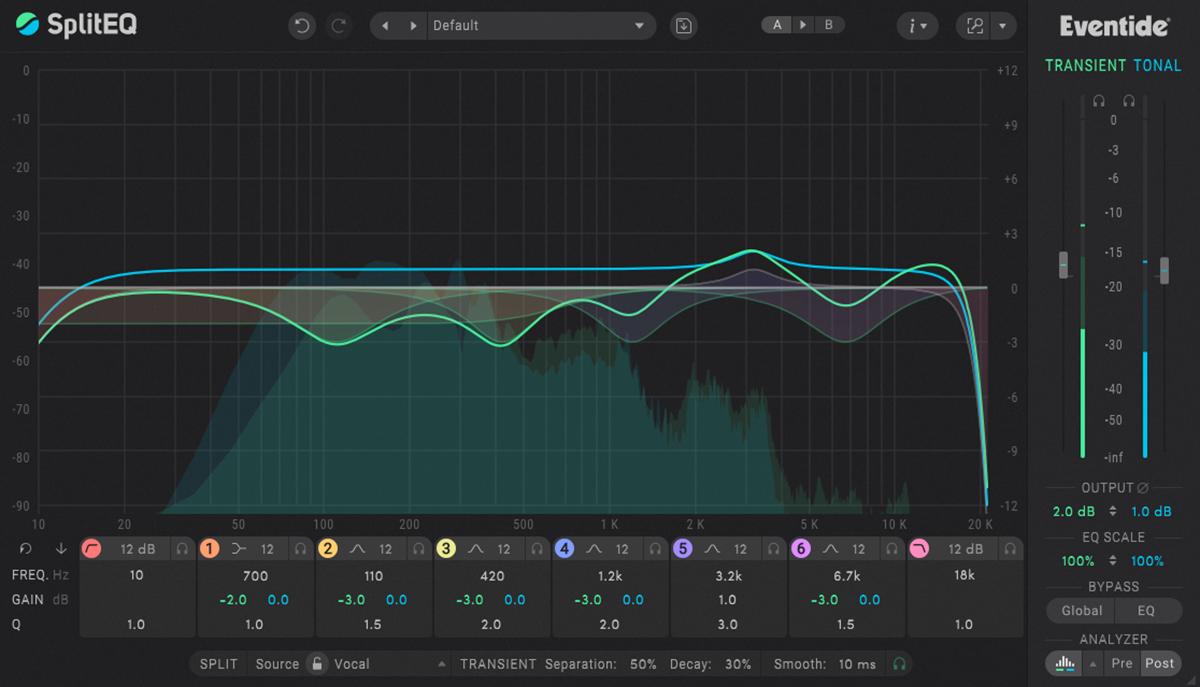Open low-pass slope 12 dB menu
Image resolution: width=1200 pixels, height=687 pixels.
[965, 549]
